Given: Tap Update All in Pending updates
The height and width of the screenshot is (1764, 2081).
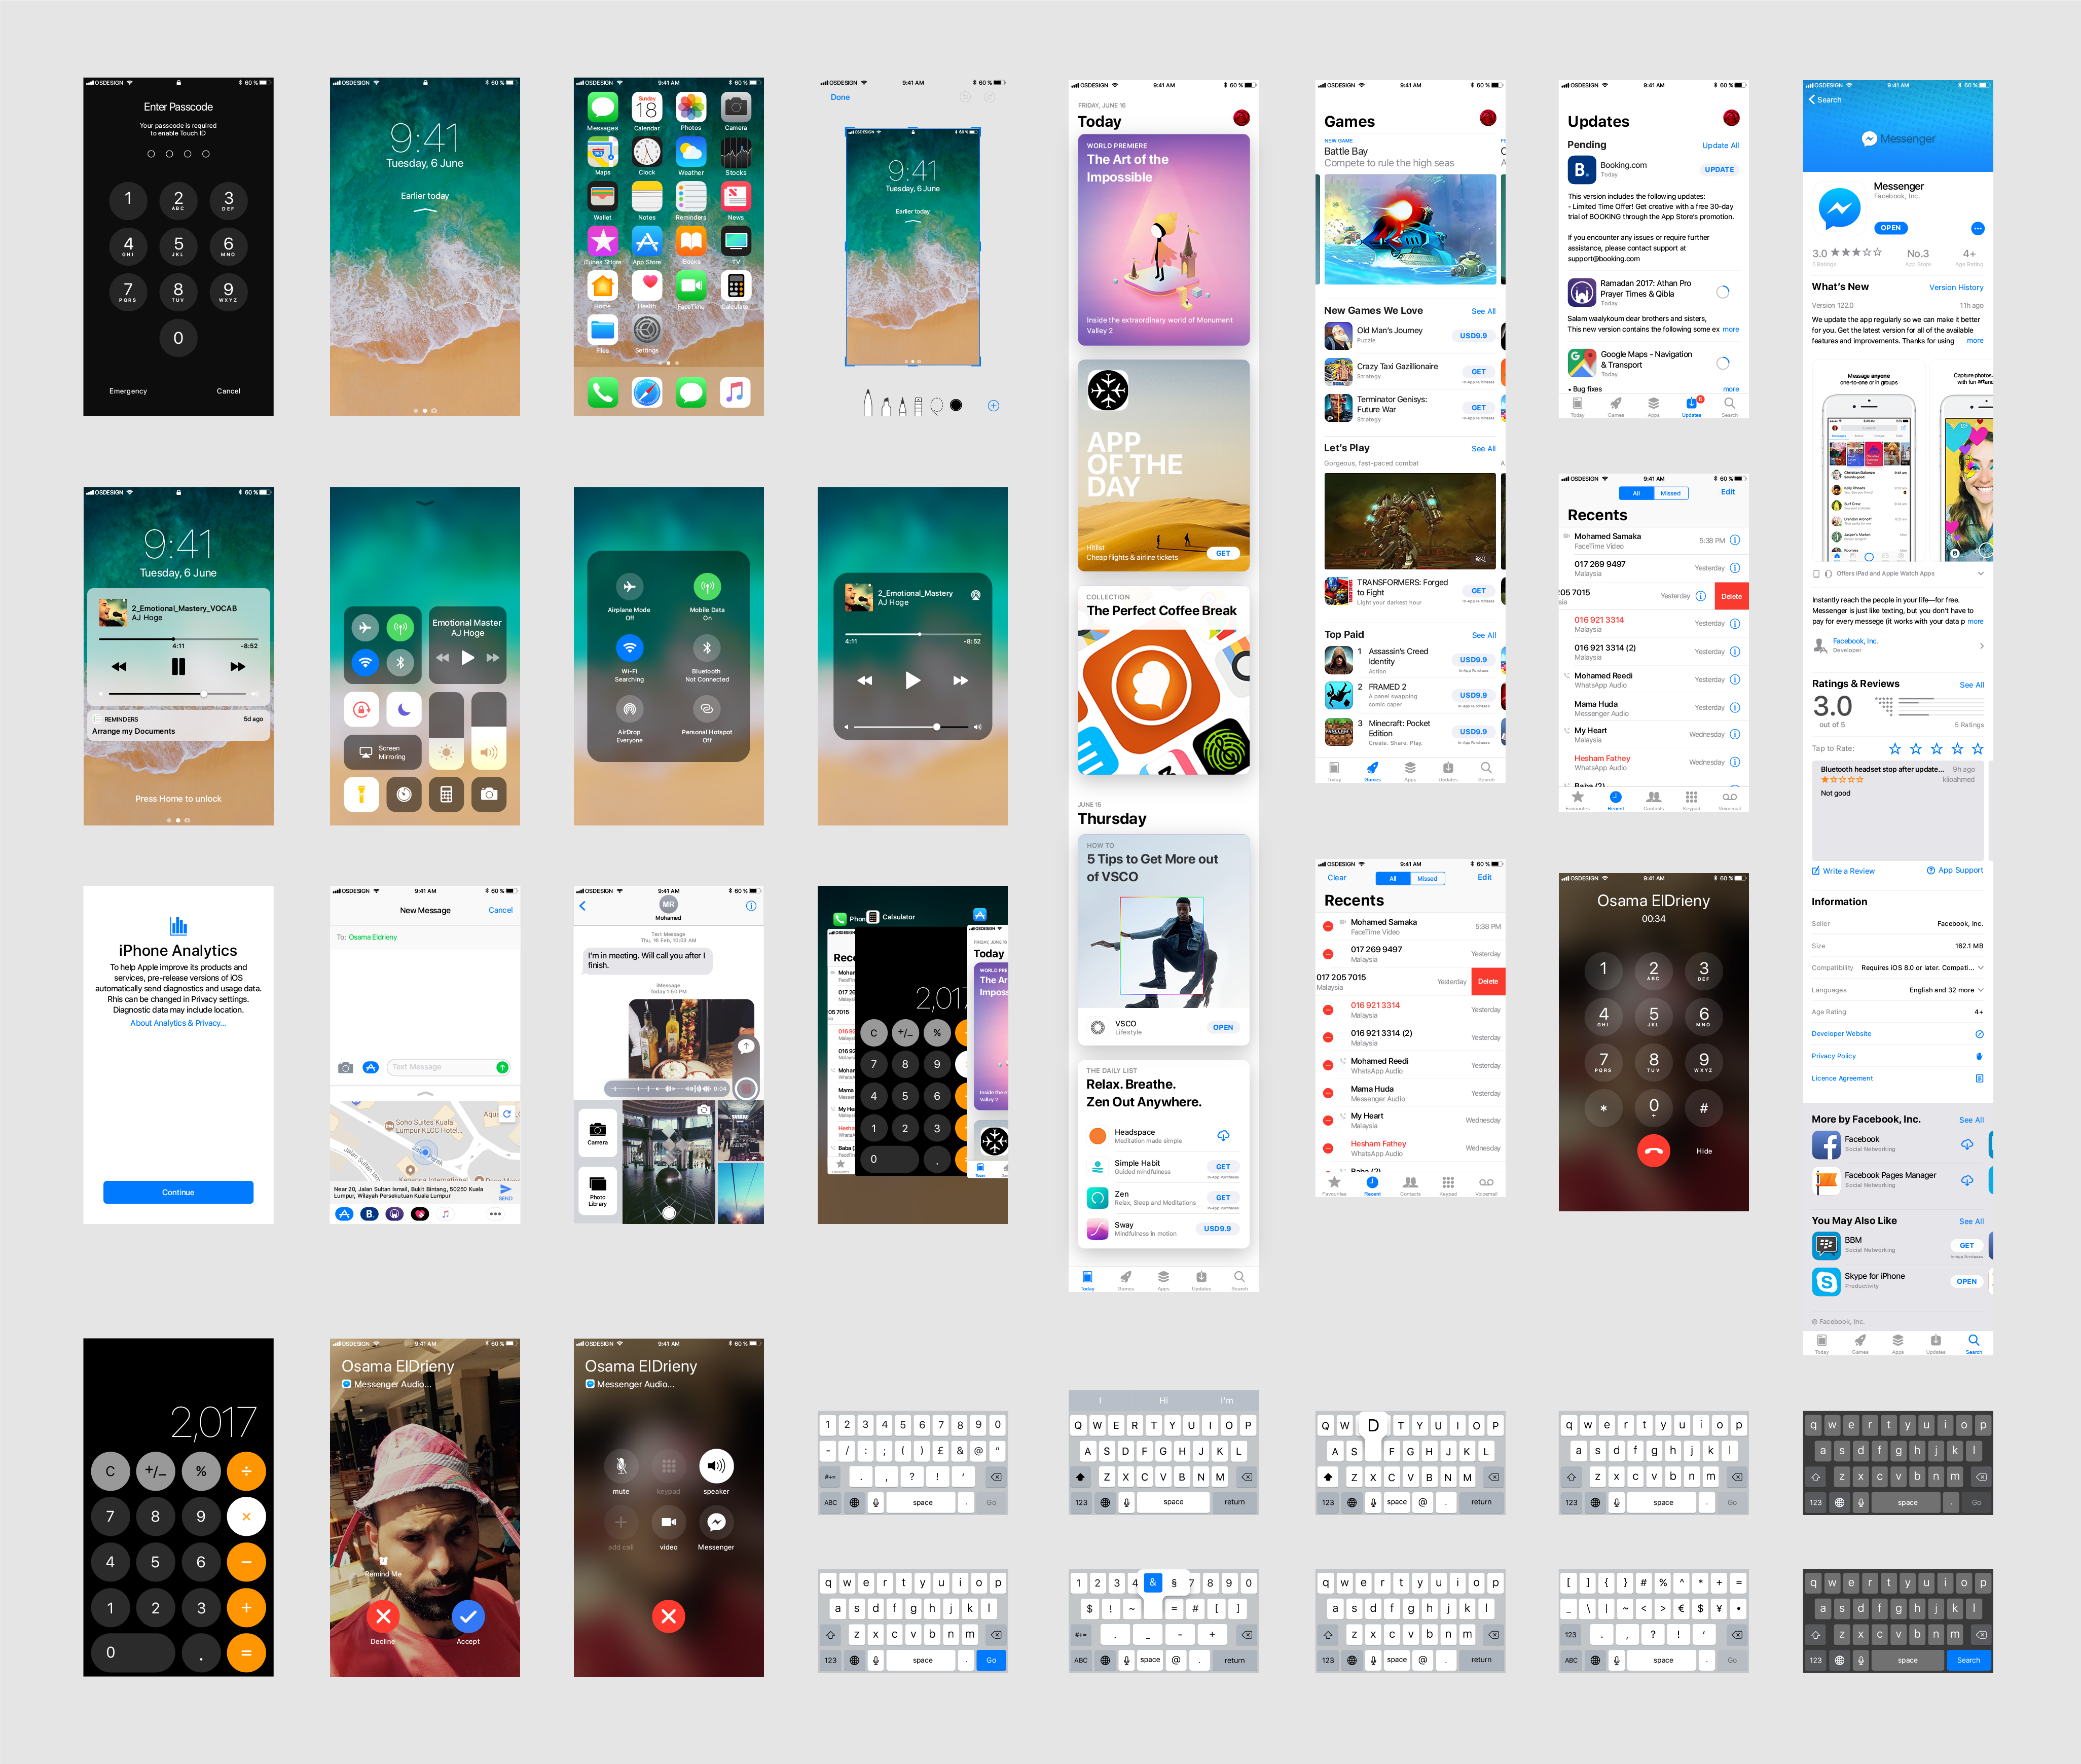Looking at the screenshot, I should tap(1720, 145).
